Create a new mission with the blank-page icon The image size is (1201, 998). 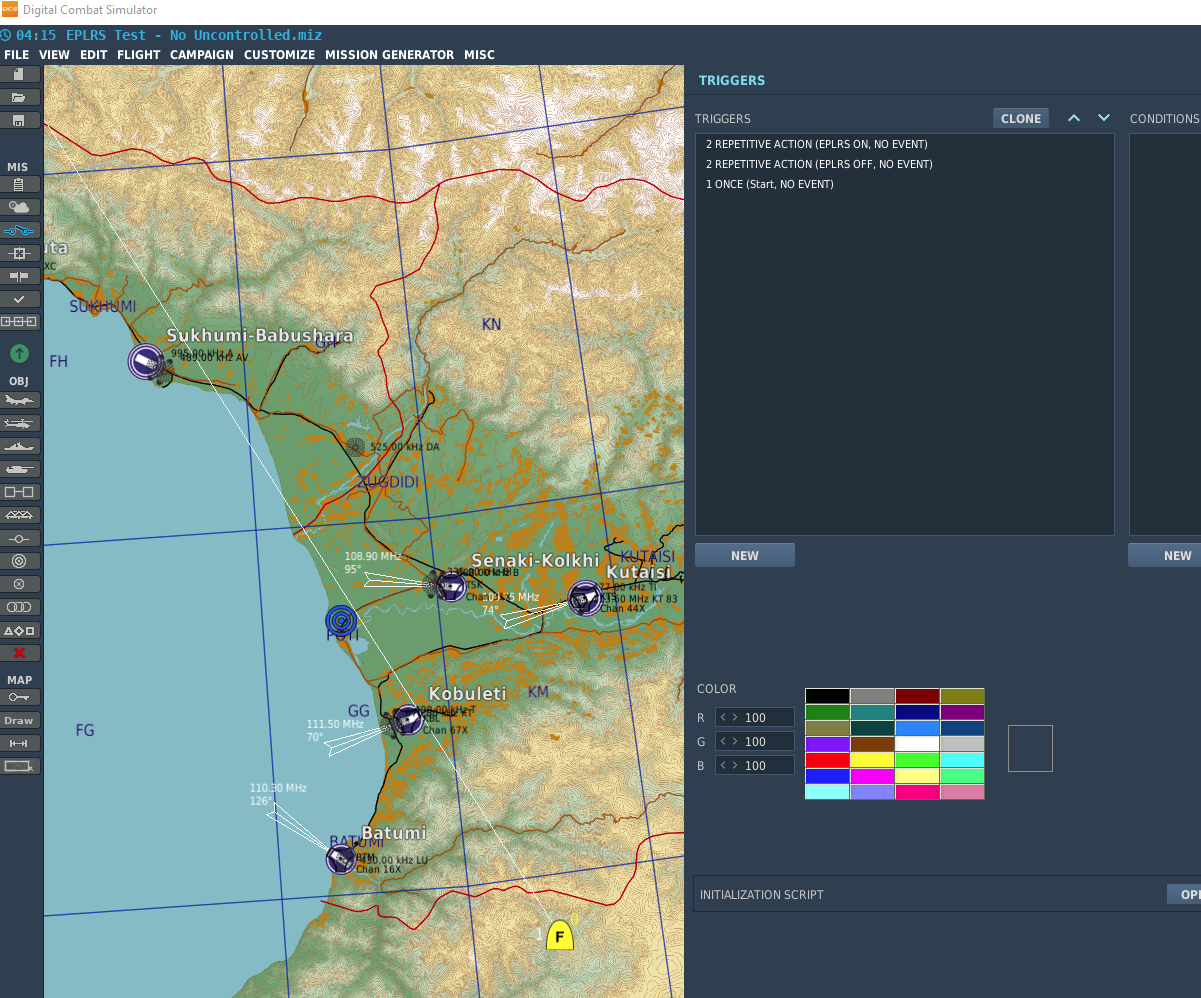[x=20, y=74]
